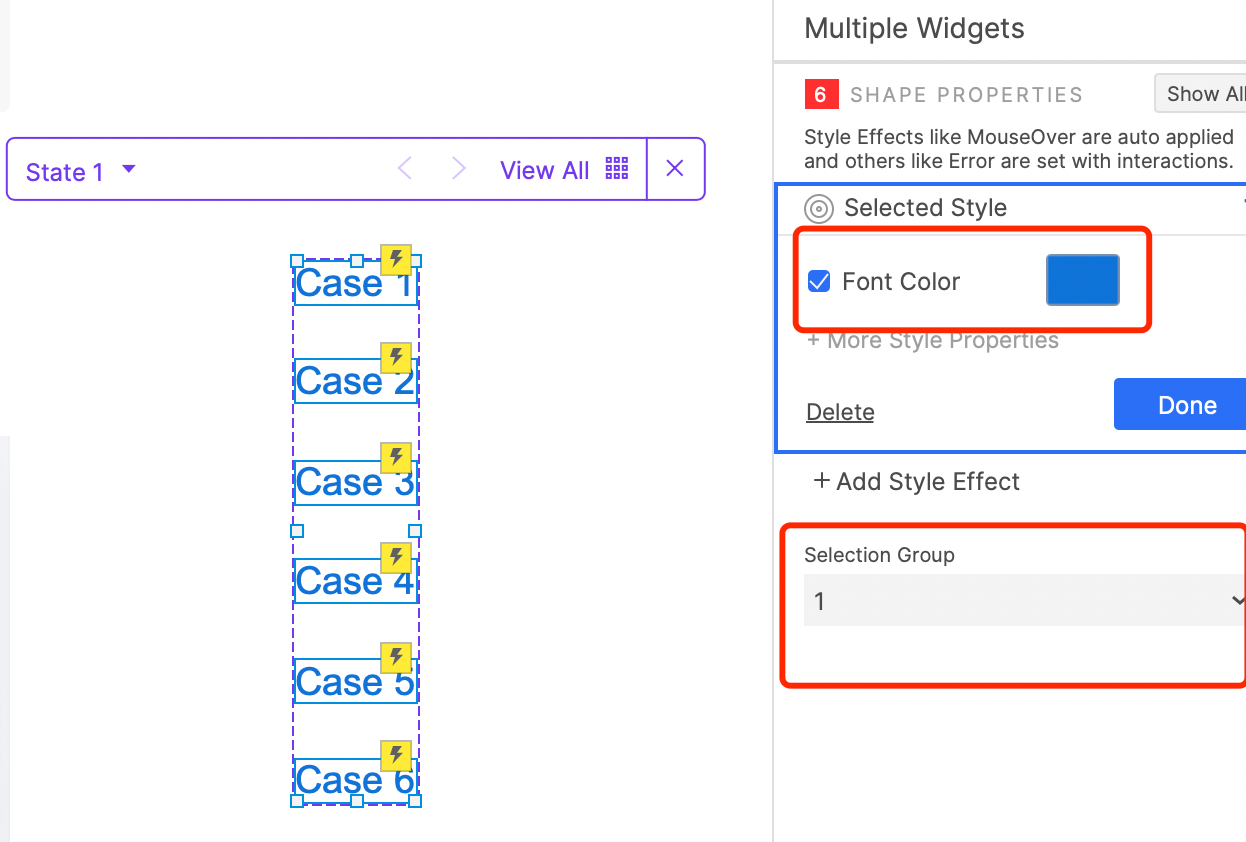Go to the previous dynamic panel state
The height and width of the screenshot is (842, 1246).
pyautogui.click(x=405, y=169)
